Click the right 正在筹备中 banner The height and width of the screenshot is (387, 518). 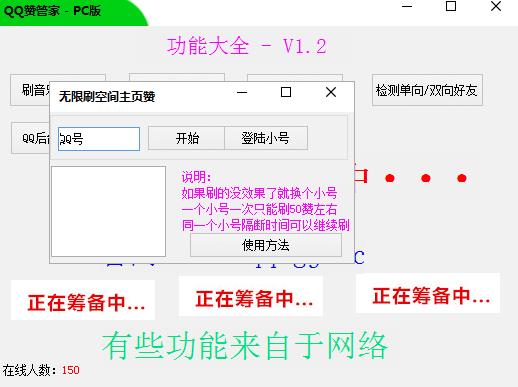(x=428, y=293)
